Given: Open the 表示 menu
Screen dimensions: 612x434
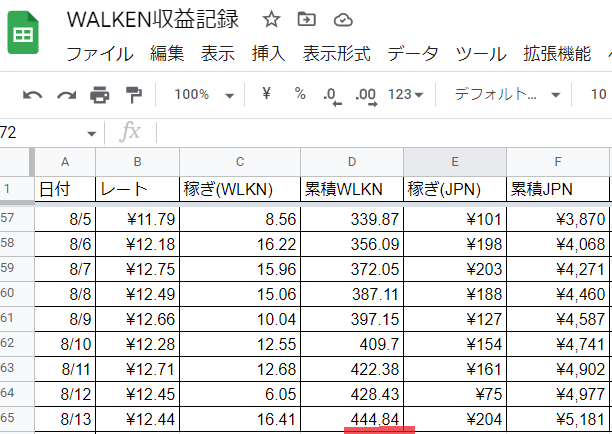Looking at the screenshot, I should pos(218,53).
